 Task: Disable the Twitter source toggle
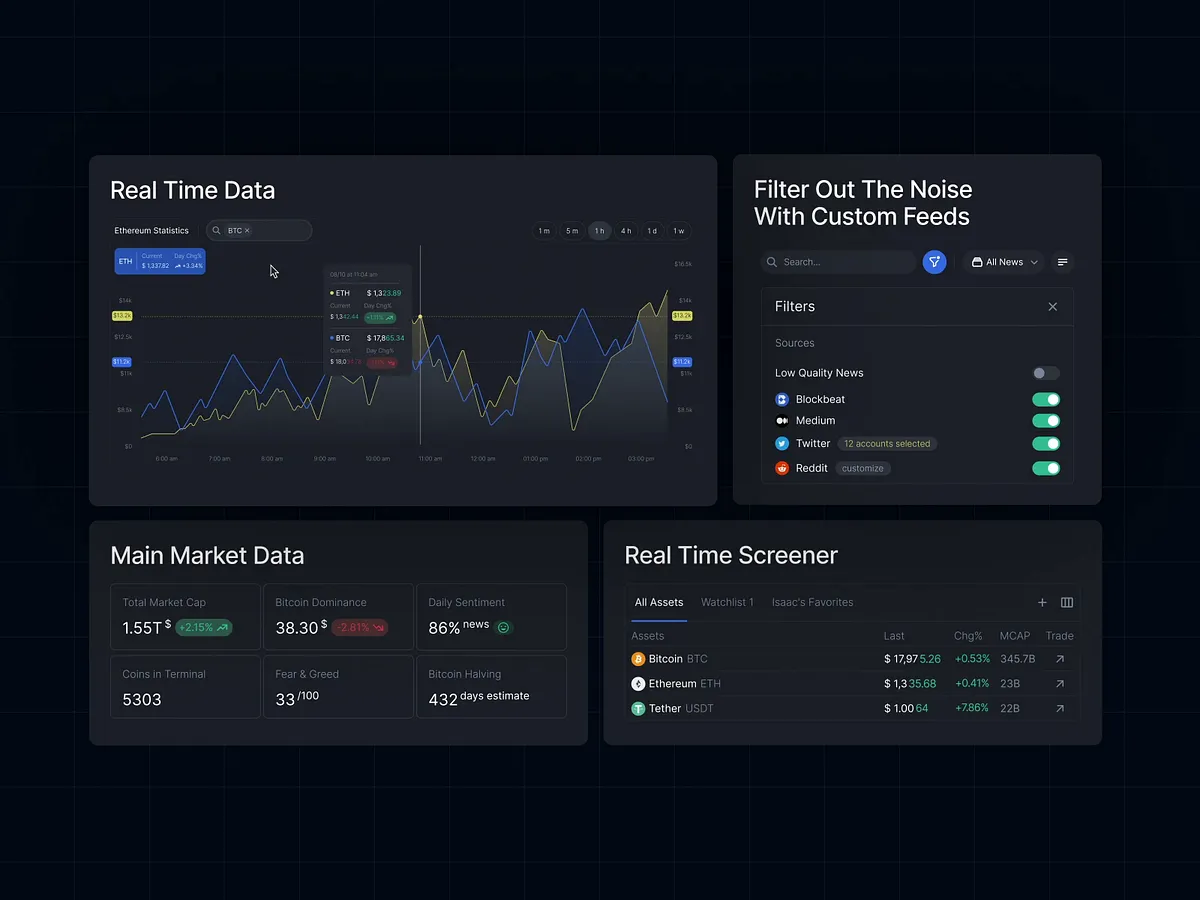tap(1046, 443)
